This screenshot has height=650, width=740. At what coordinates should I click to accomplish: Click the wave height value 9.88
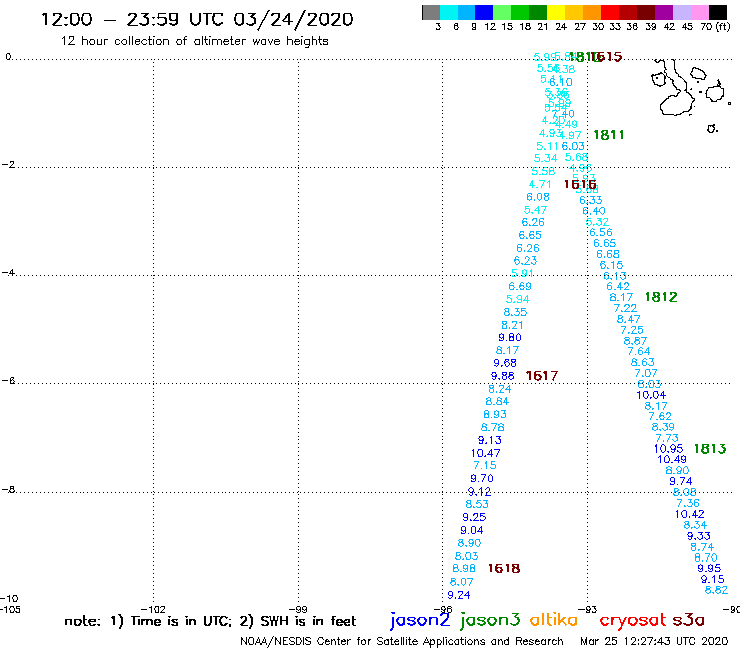click(x=503, y=376)
